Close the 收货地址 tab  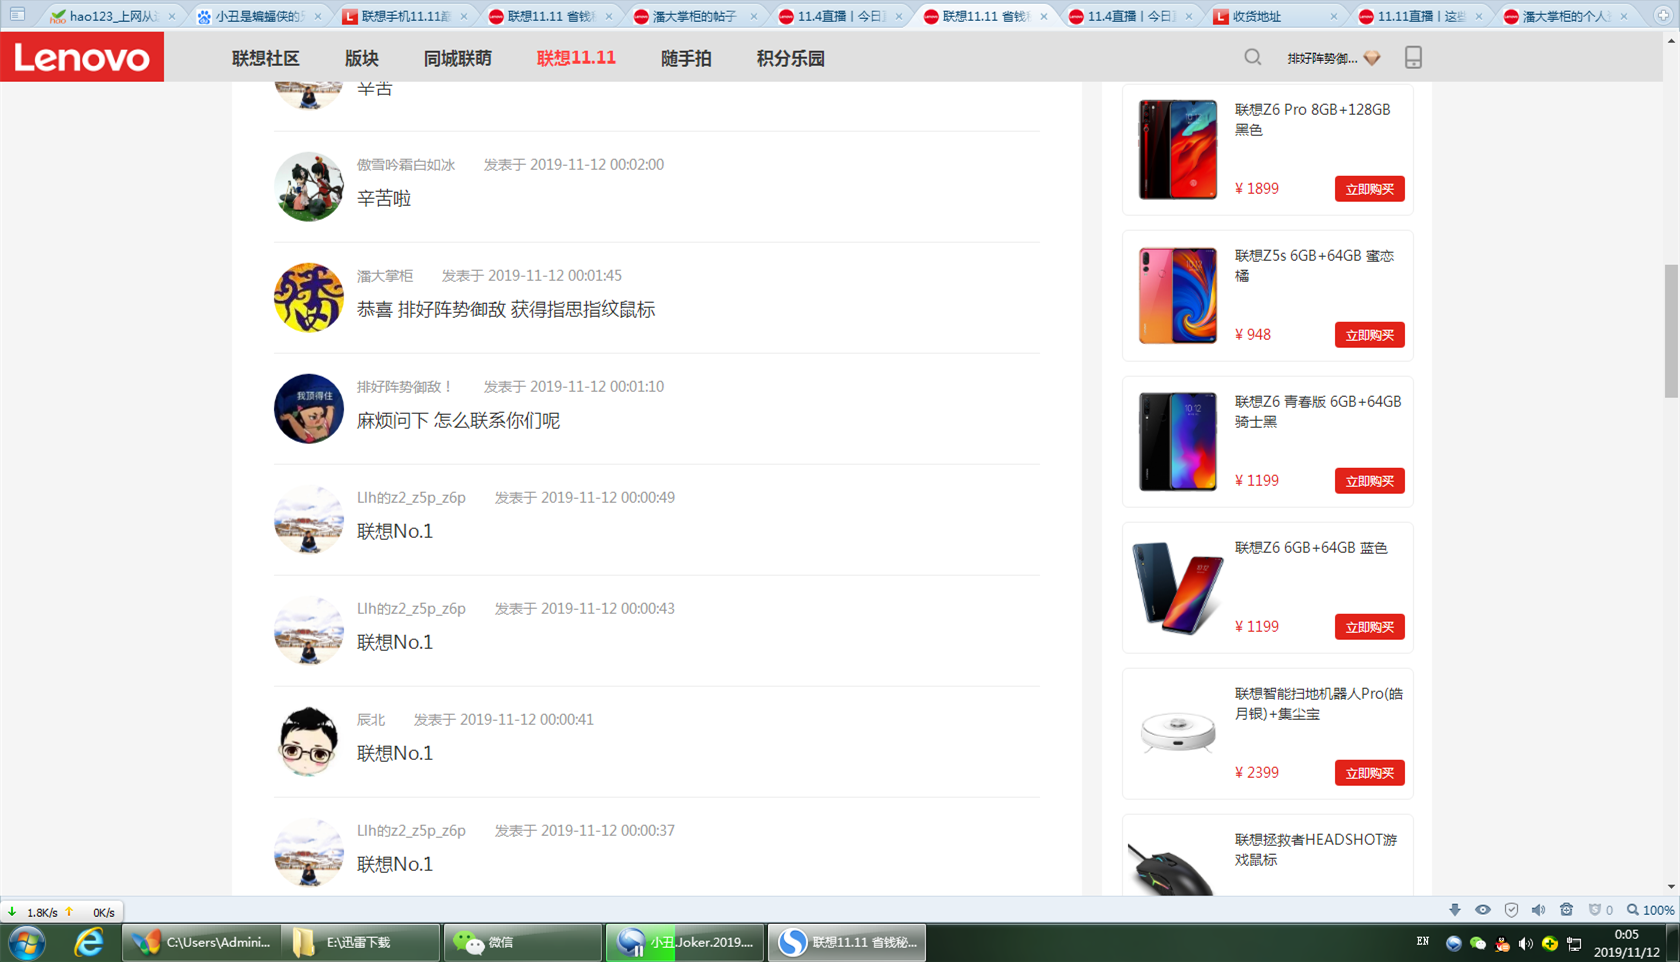point(1333,16)
